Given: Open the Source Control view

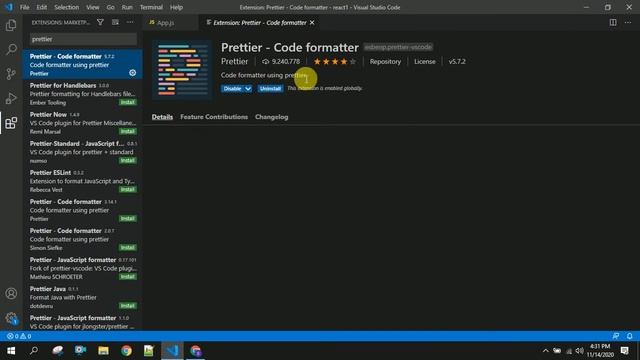Looking at the screenshot, I should [x=11, y=74].
